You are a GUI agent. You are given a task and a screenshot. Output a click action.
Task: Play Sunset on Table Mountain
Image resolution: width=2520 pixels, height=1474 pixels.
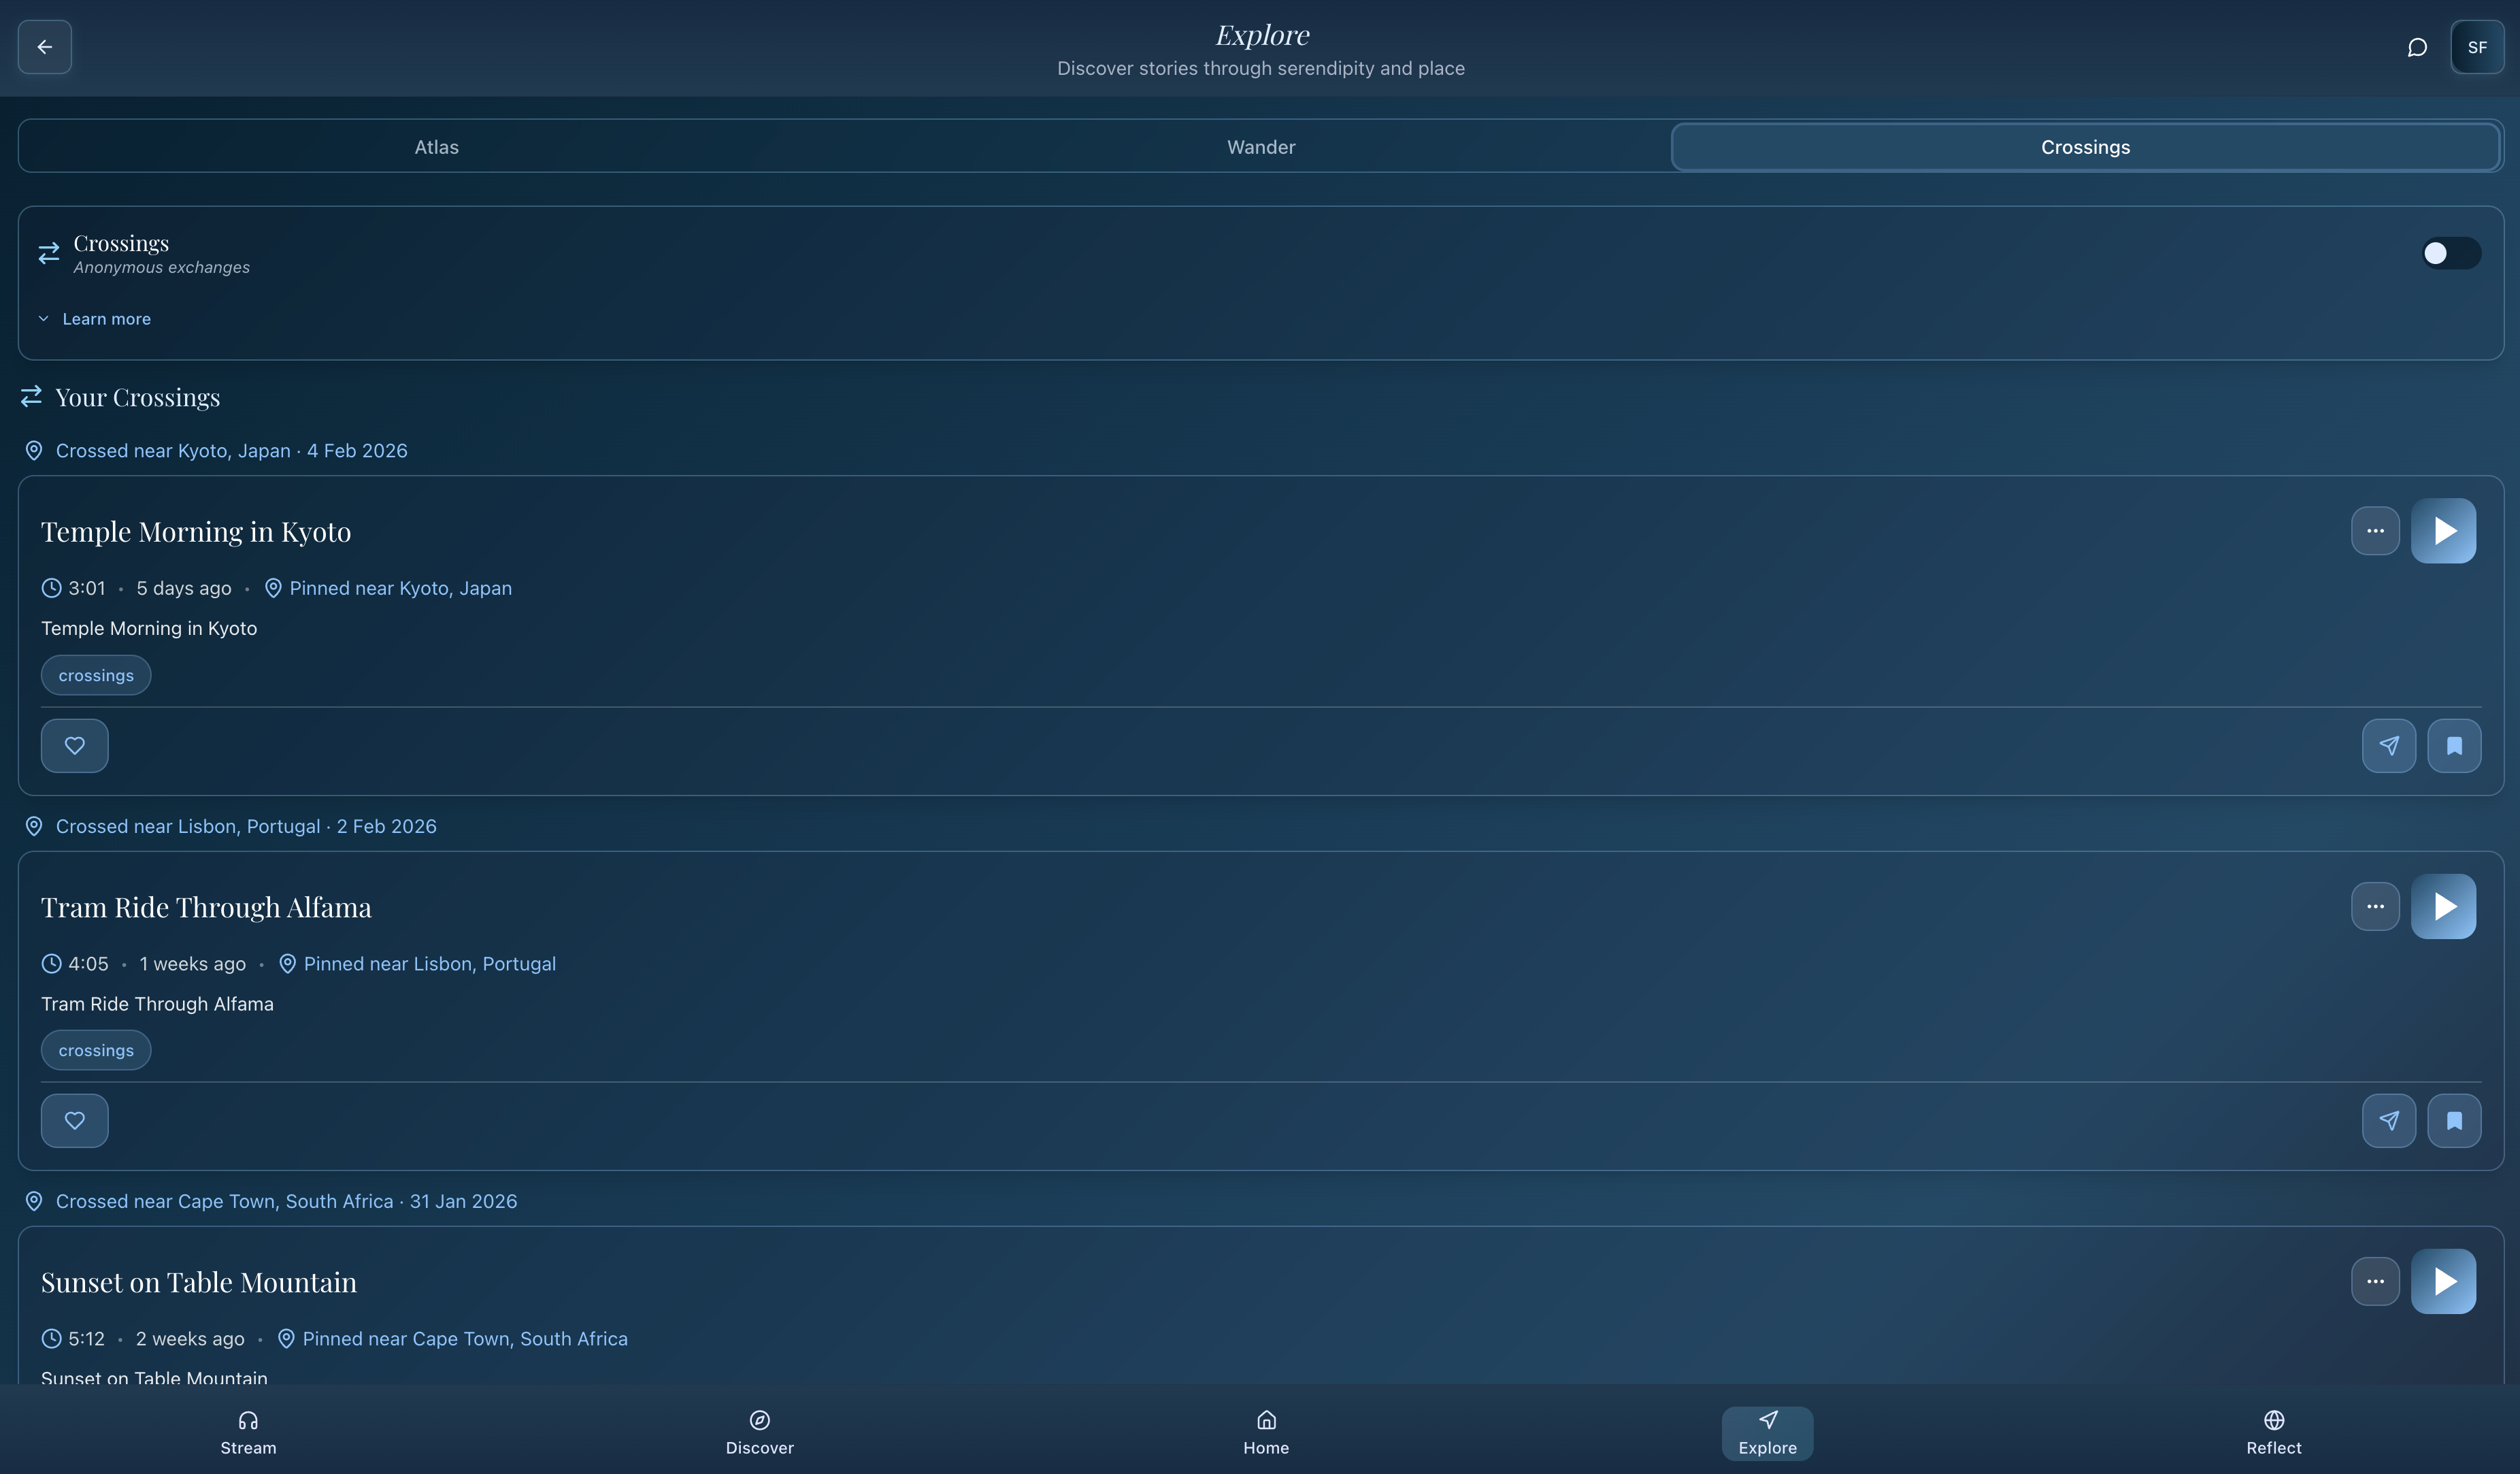[x=2443, y=1281]
